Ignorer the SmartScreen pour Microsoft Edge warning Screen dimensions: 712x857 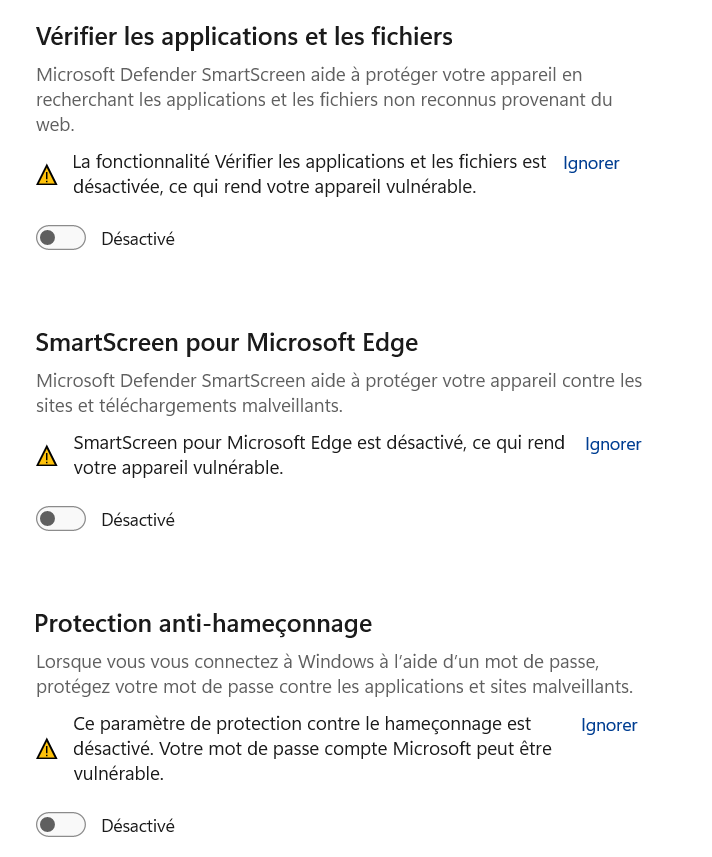pos(613,444)
